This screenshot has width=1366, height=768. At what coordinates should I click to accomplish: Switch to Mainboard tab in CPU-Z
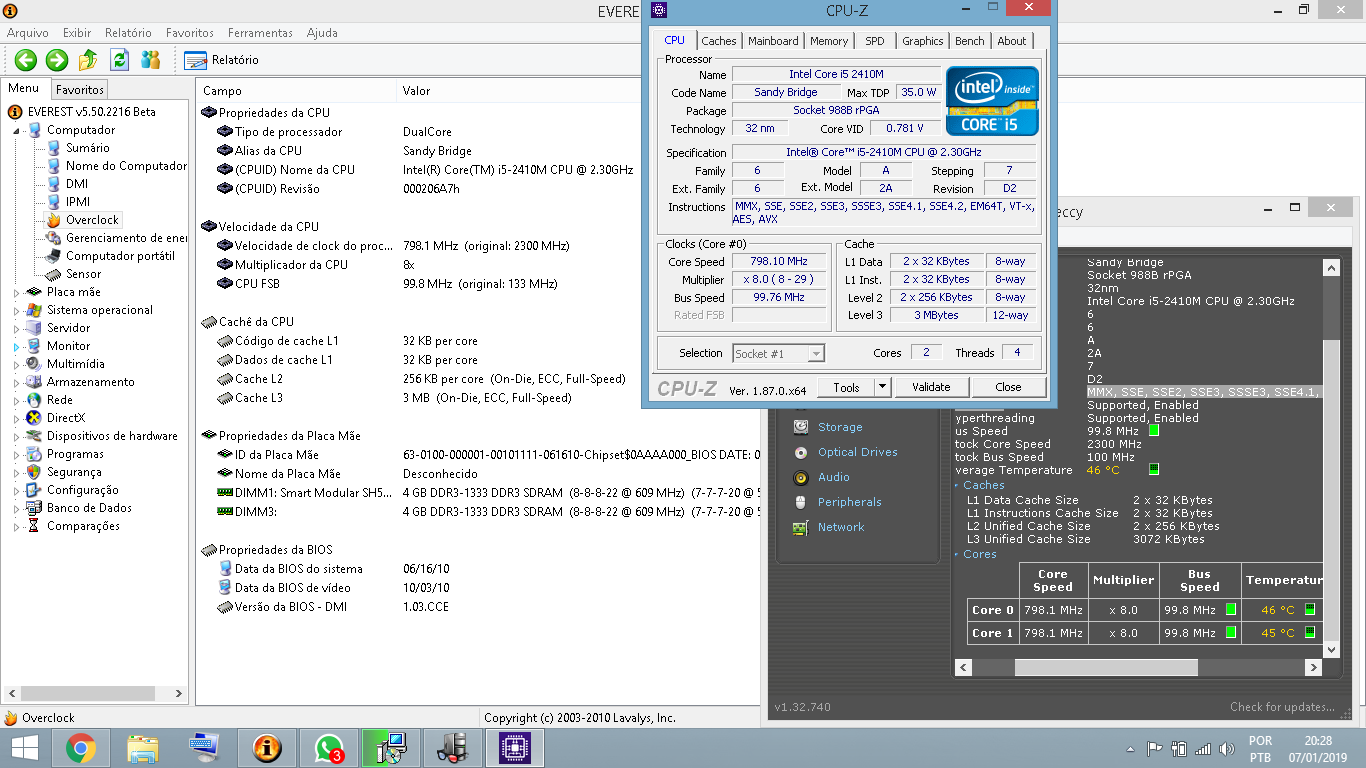(773, 41)
